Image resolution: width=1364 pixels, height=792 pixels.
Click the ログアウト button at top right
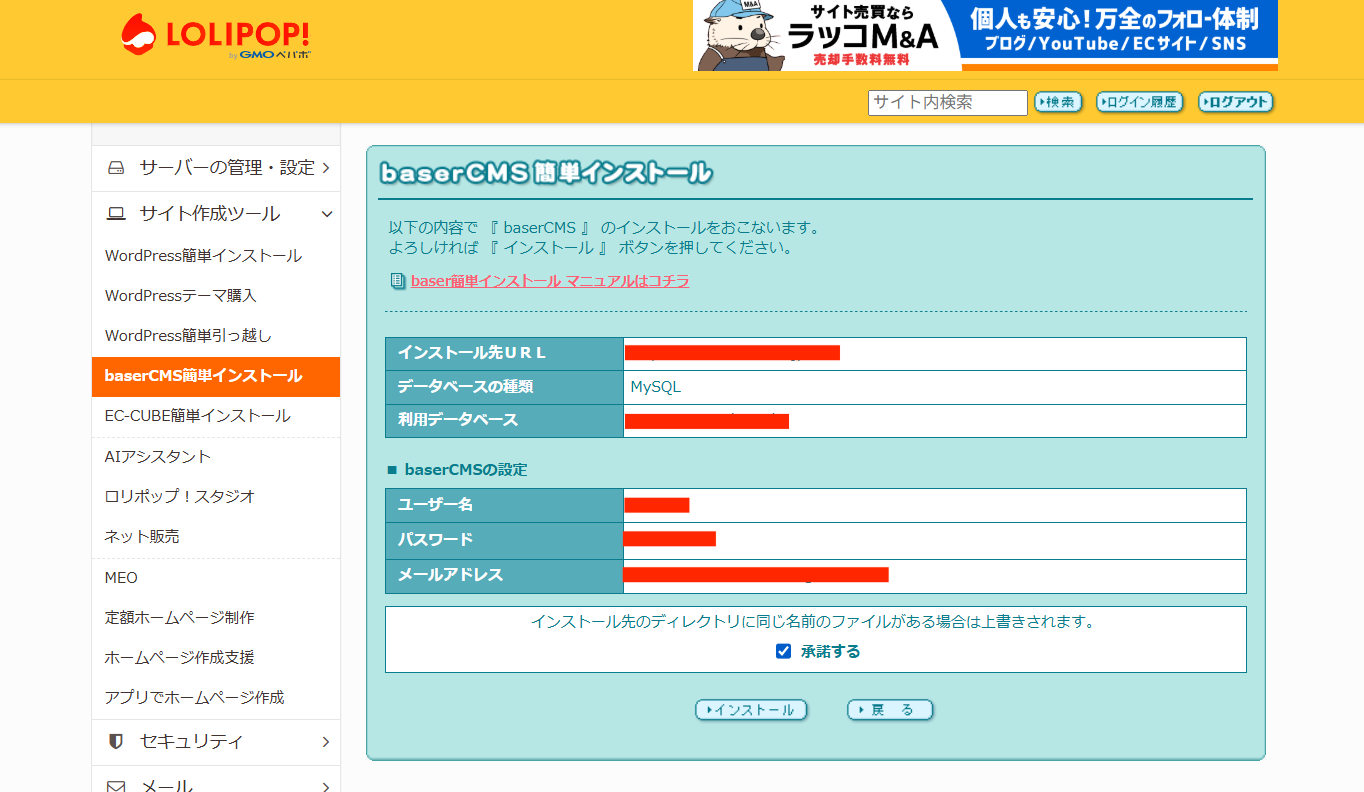[x=1235, y=102]
